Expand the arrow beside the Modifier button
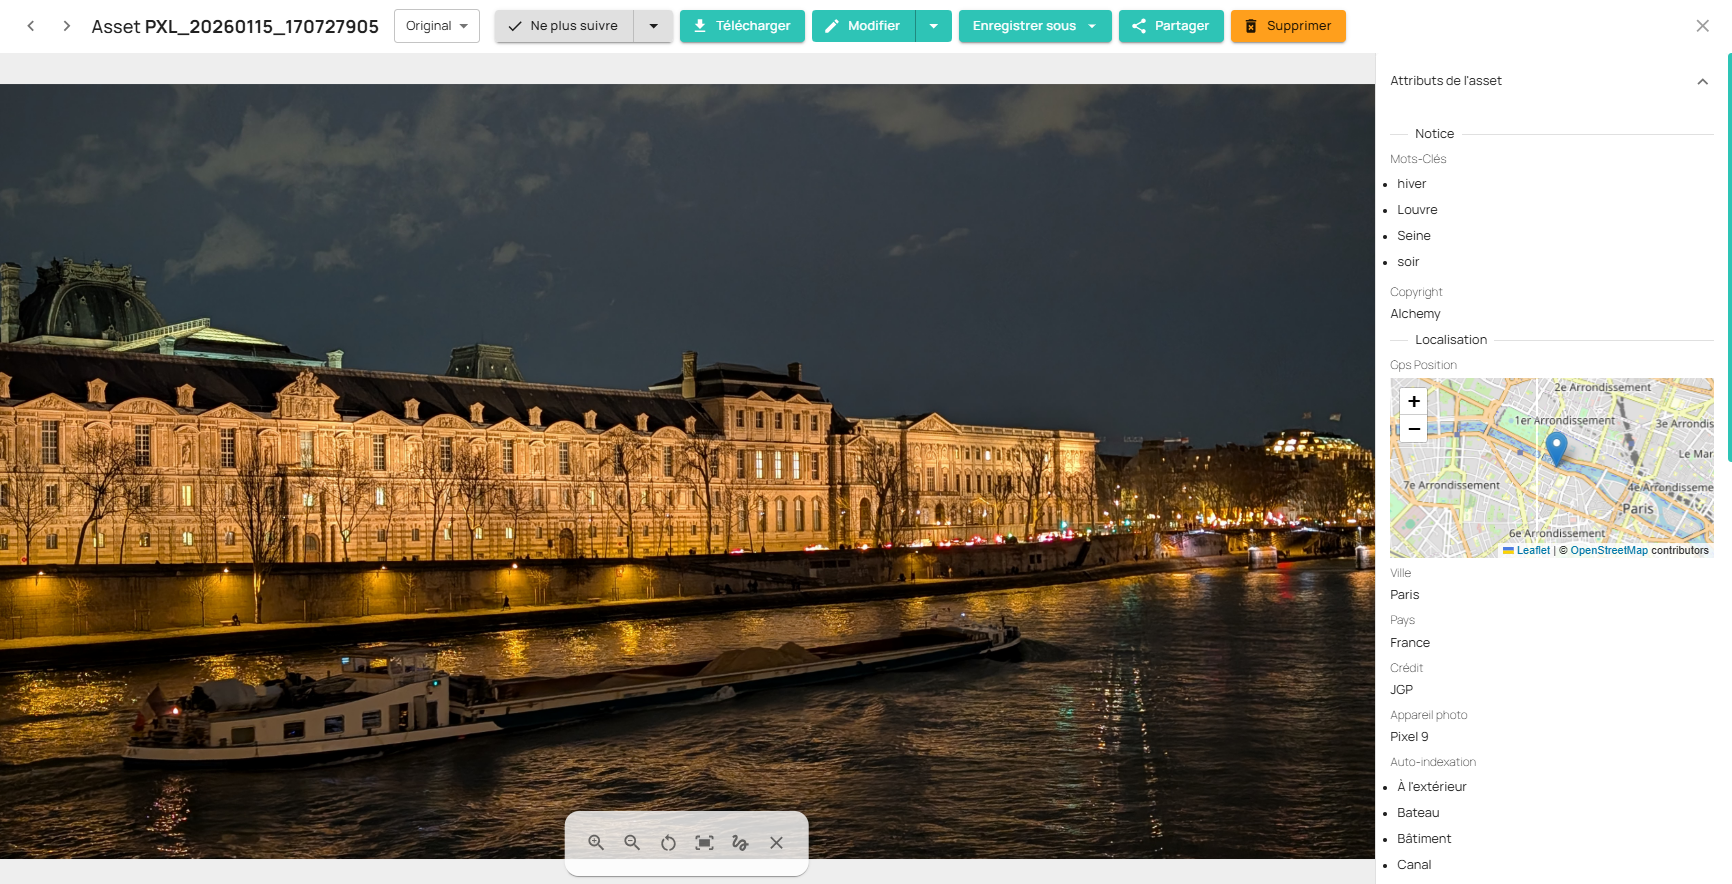 click(933, 26)
